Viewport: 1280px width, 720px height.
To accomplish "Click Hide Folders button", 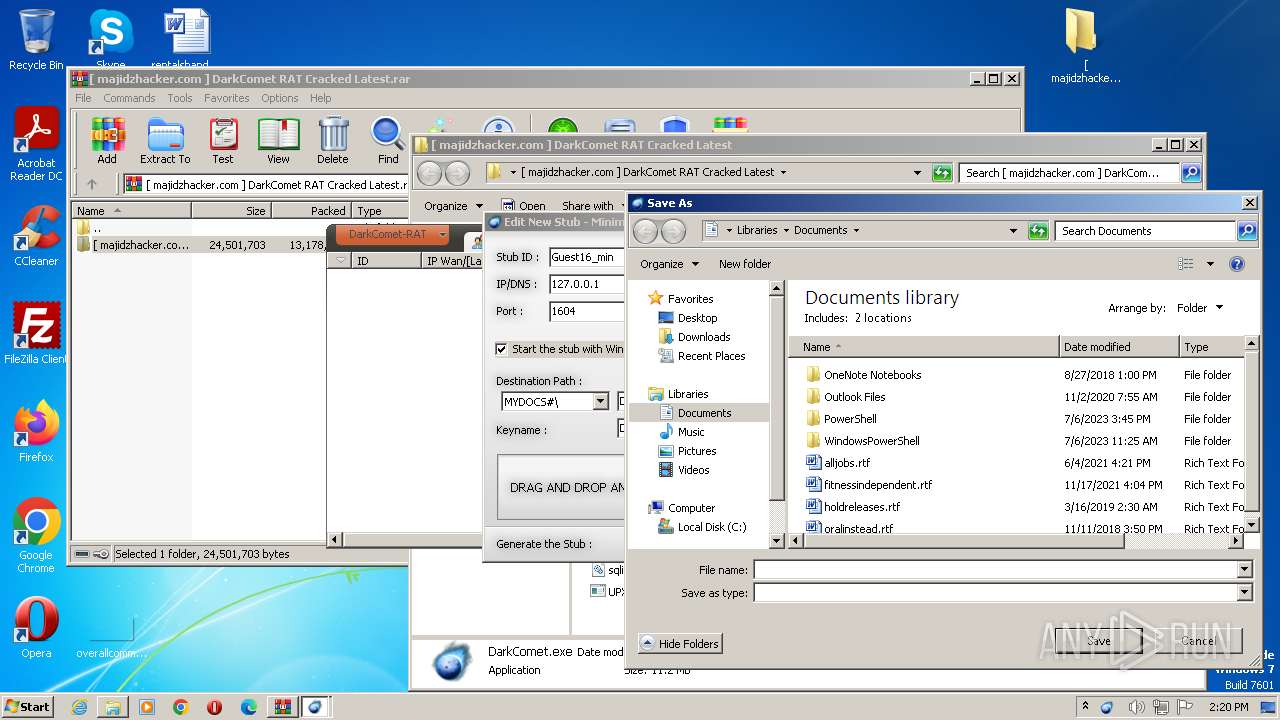I will [680, 644].
